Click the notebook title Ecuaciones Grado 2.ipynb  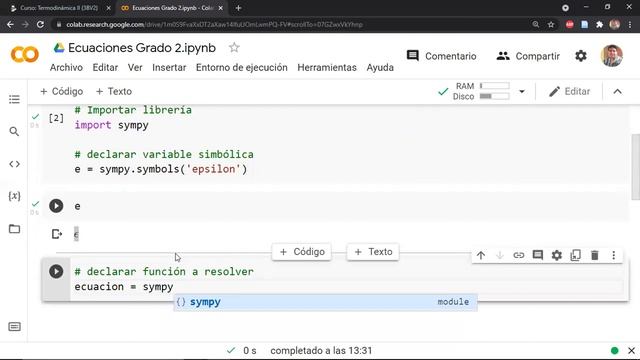point(142,48)
